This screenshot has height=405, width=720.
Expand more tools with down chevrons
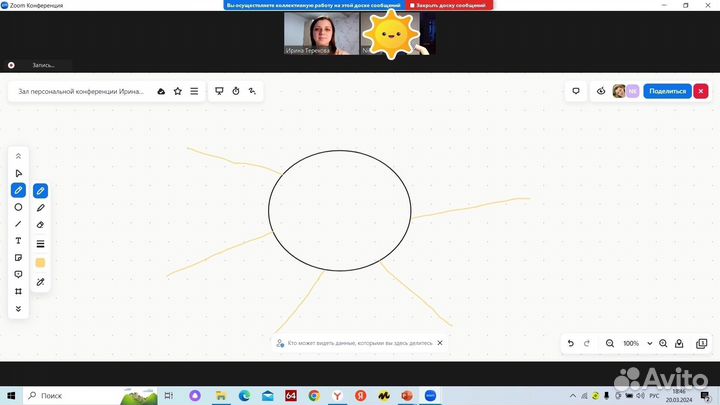click(x=18, y=308)
